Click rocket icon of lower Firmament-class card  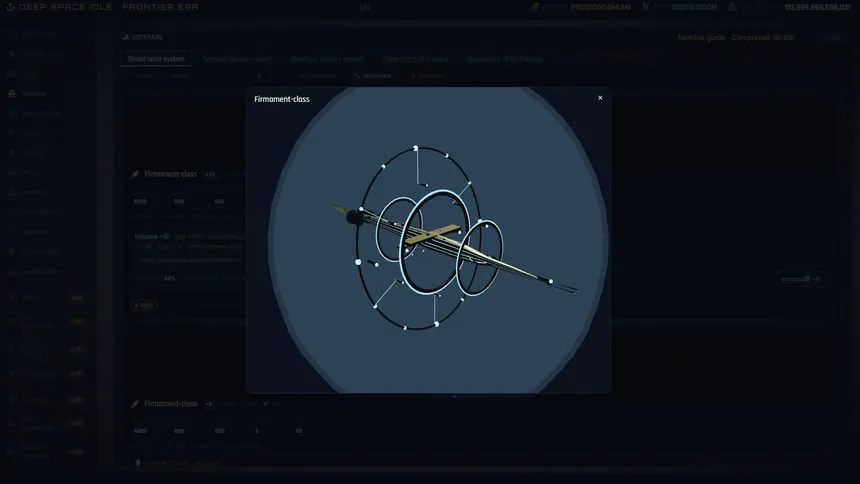tap(135, 404)
